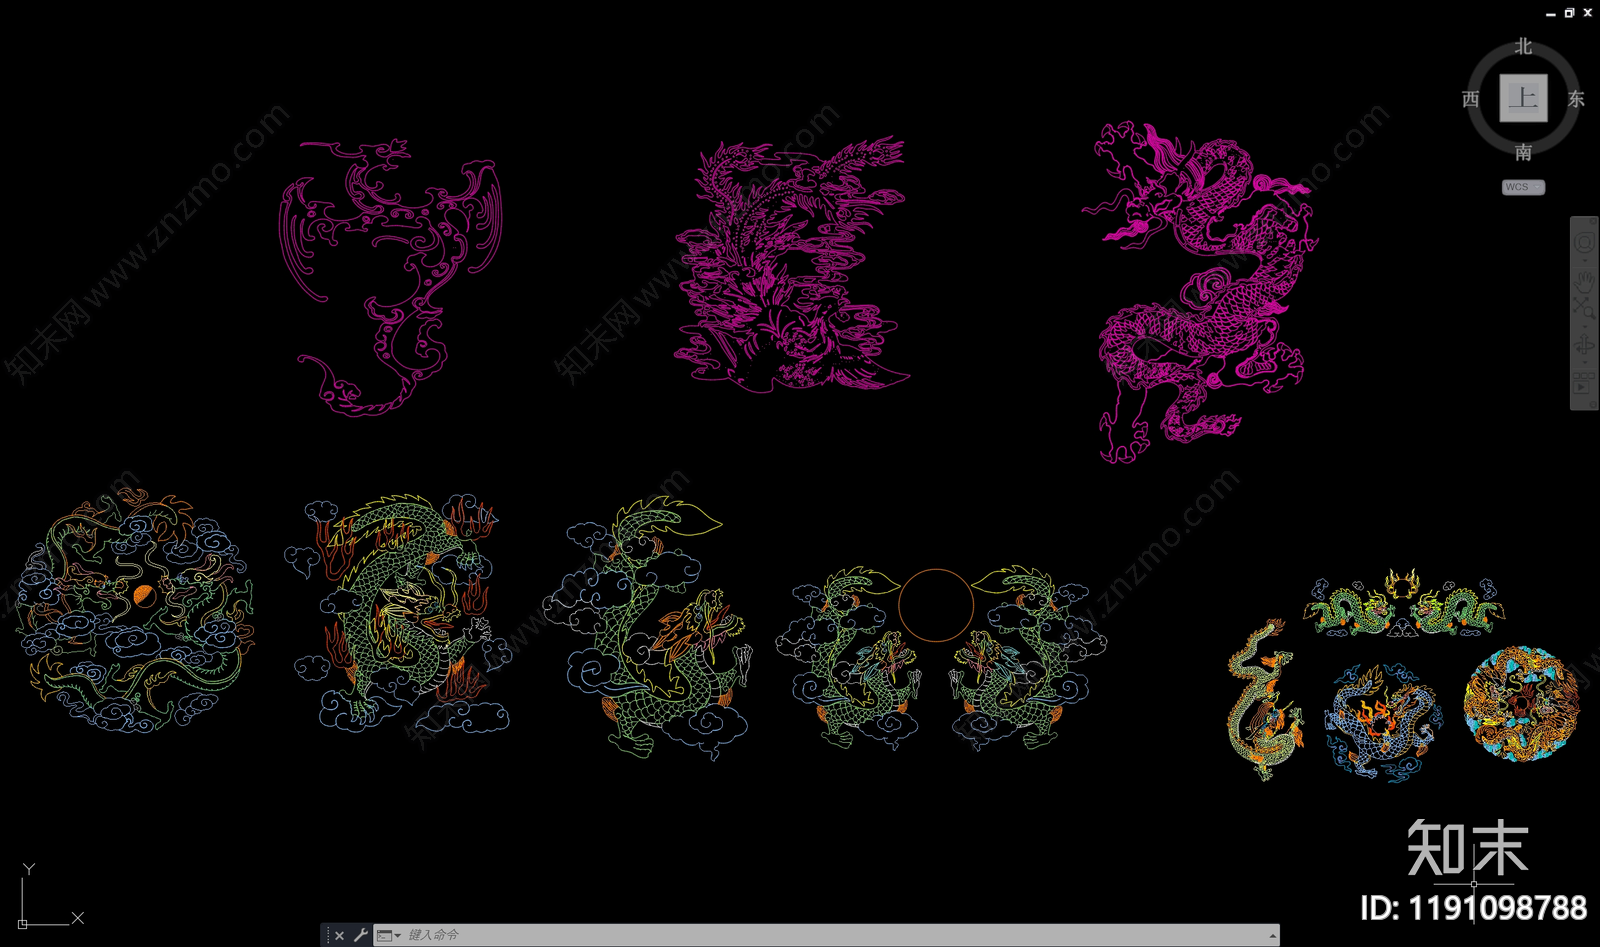
Task: Click the ViewCube top face 上
Action: point(1523,98)
